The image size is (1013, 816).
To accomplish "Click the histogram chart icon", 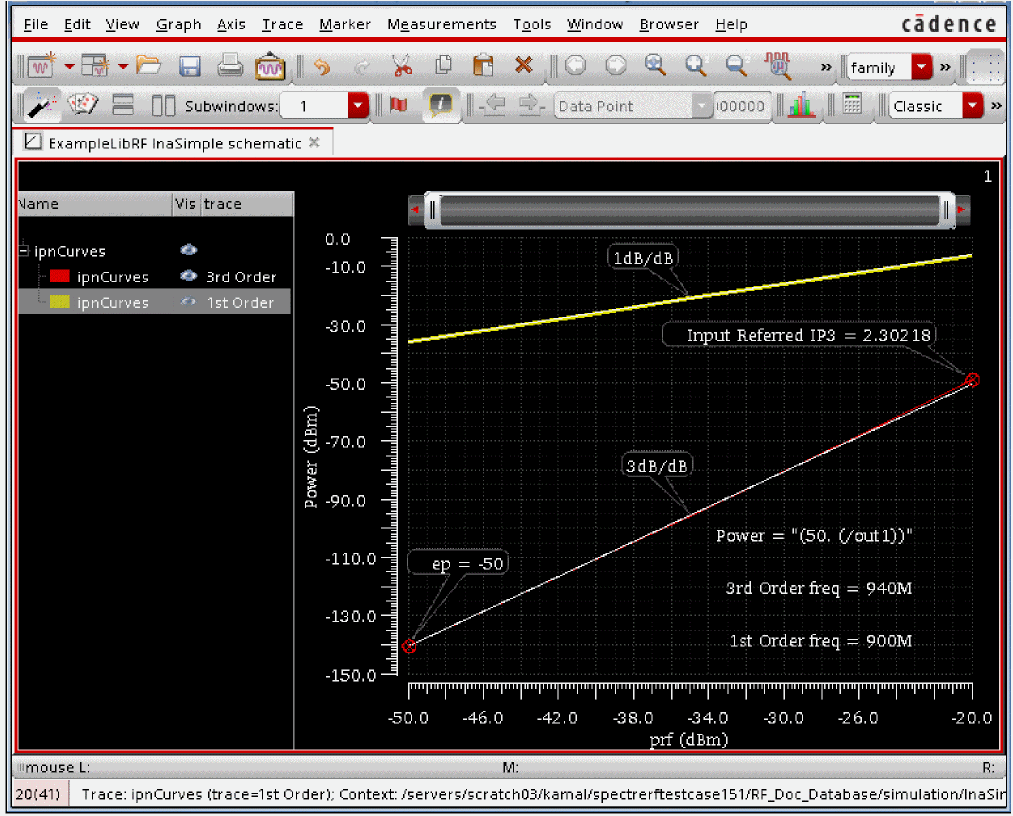I will point(800,105).
